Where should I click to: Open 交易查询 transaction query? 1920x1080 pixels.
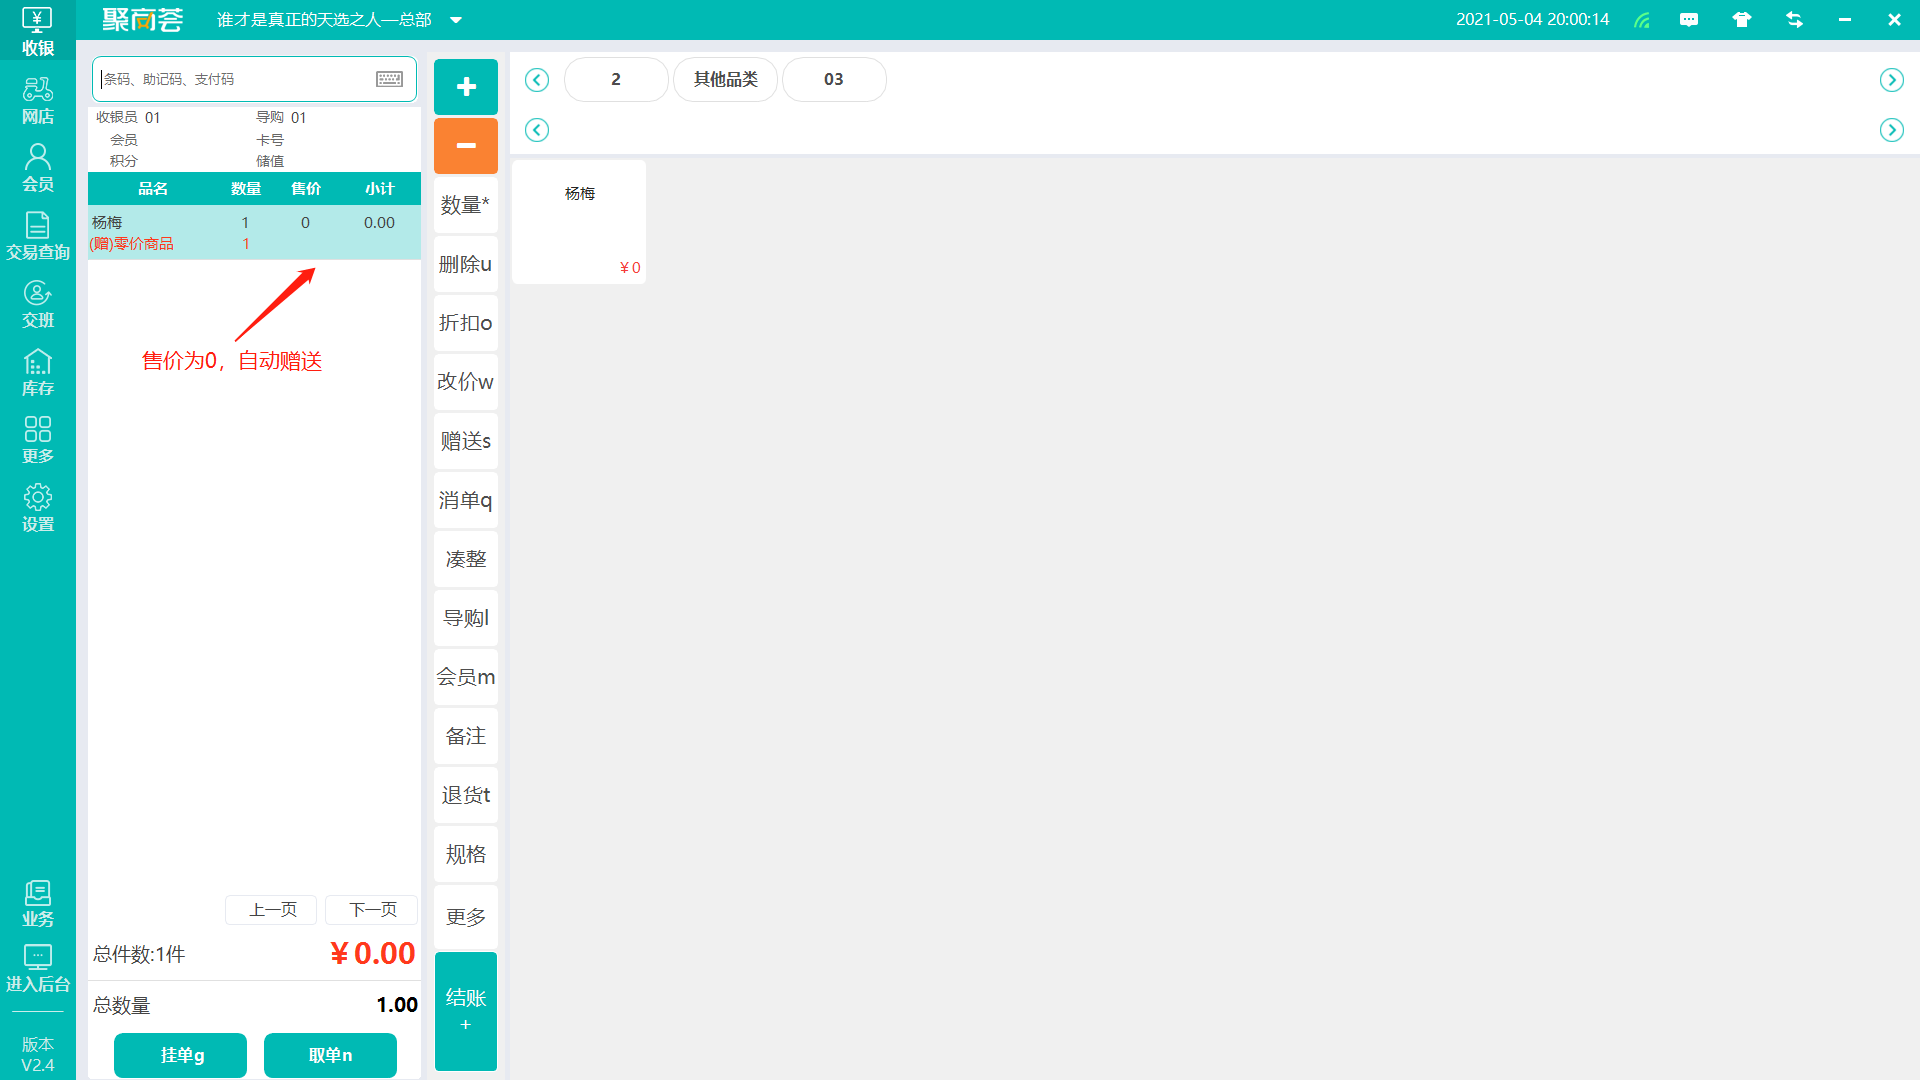click(x=37, y=236)
